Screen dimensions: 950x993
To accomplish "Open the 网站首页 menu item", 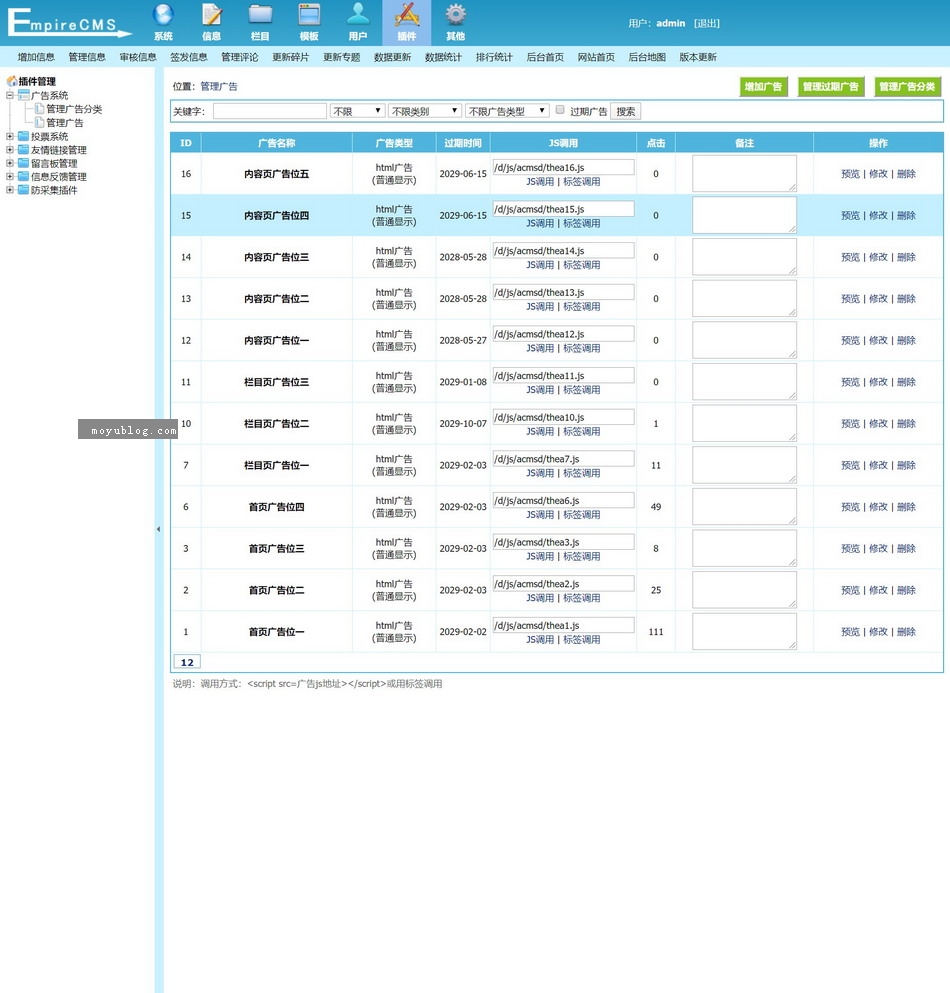I will point(596,57).
